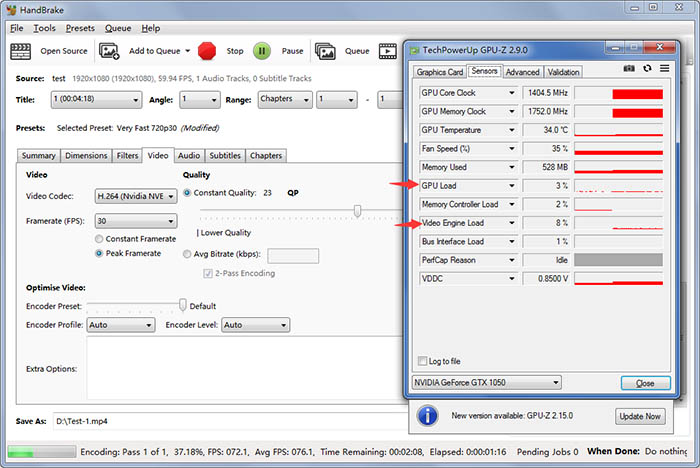This screenshot has height=468, width=700.
Task: Open the File menu
Action: [17, 28]
